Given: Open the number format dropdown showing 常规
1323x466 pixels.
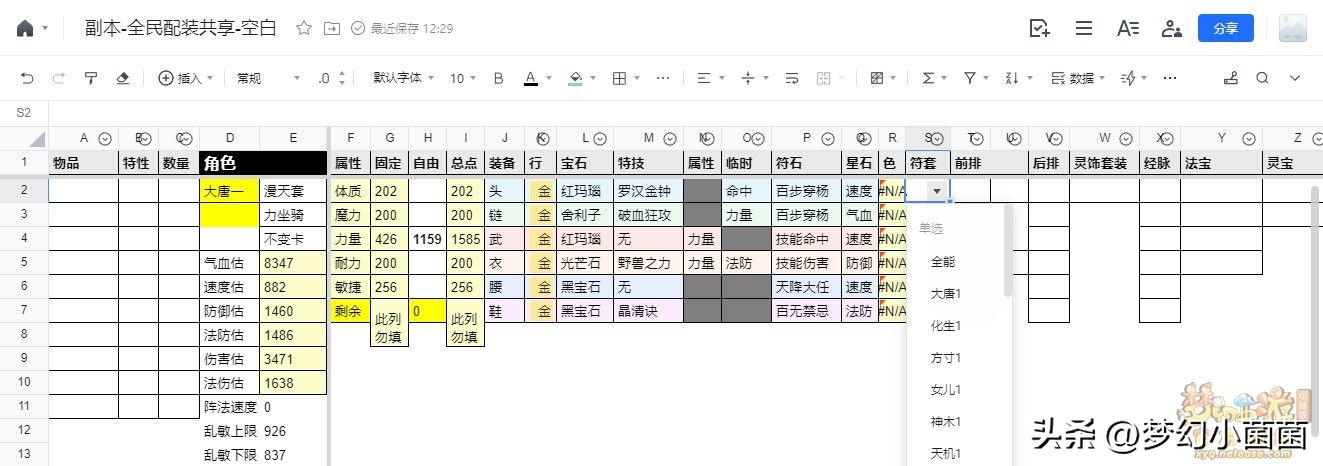Looking at the screenshot, I should coord(268,78).
